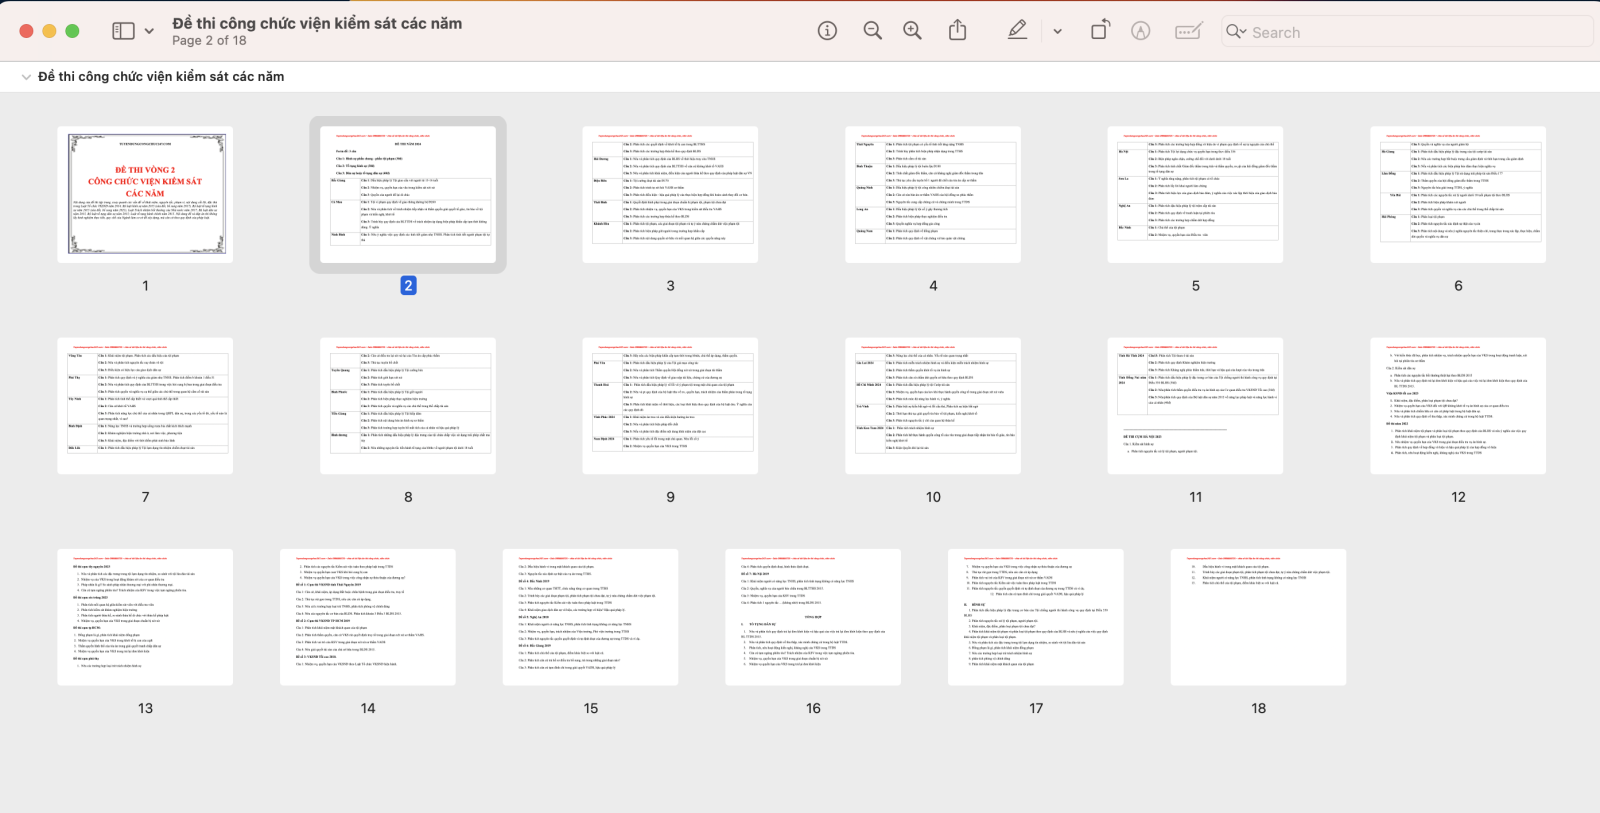Expand the highlight color options chevron
Viewport: 1600px width, 813px height.
point(1057,31)
